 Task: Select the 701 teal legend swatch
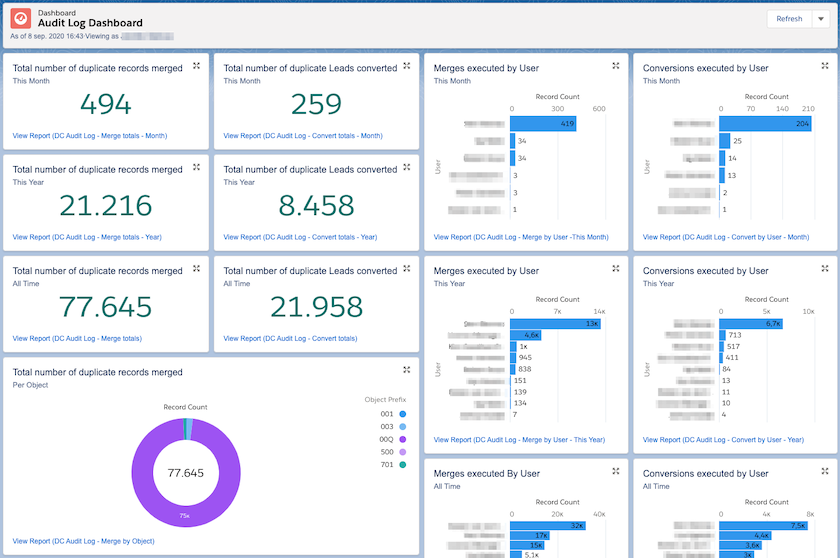(403, 465)
